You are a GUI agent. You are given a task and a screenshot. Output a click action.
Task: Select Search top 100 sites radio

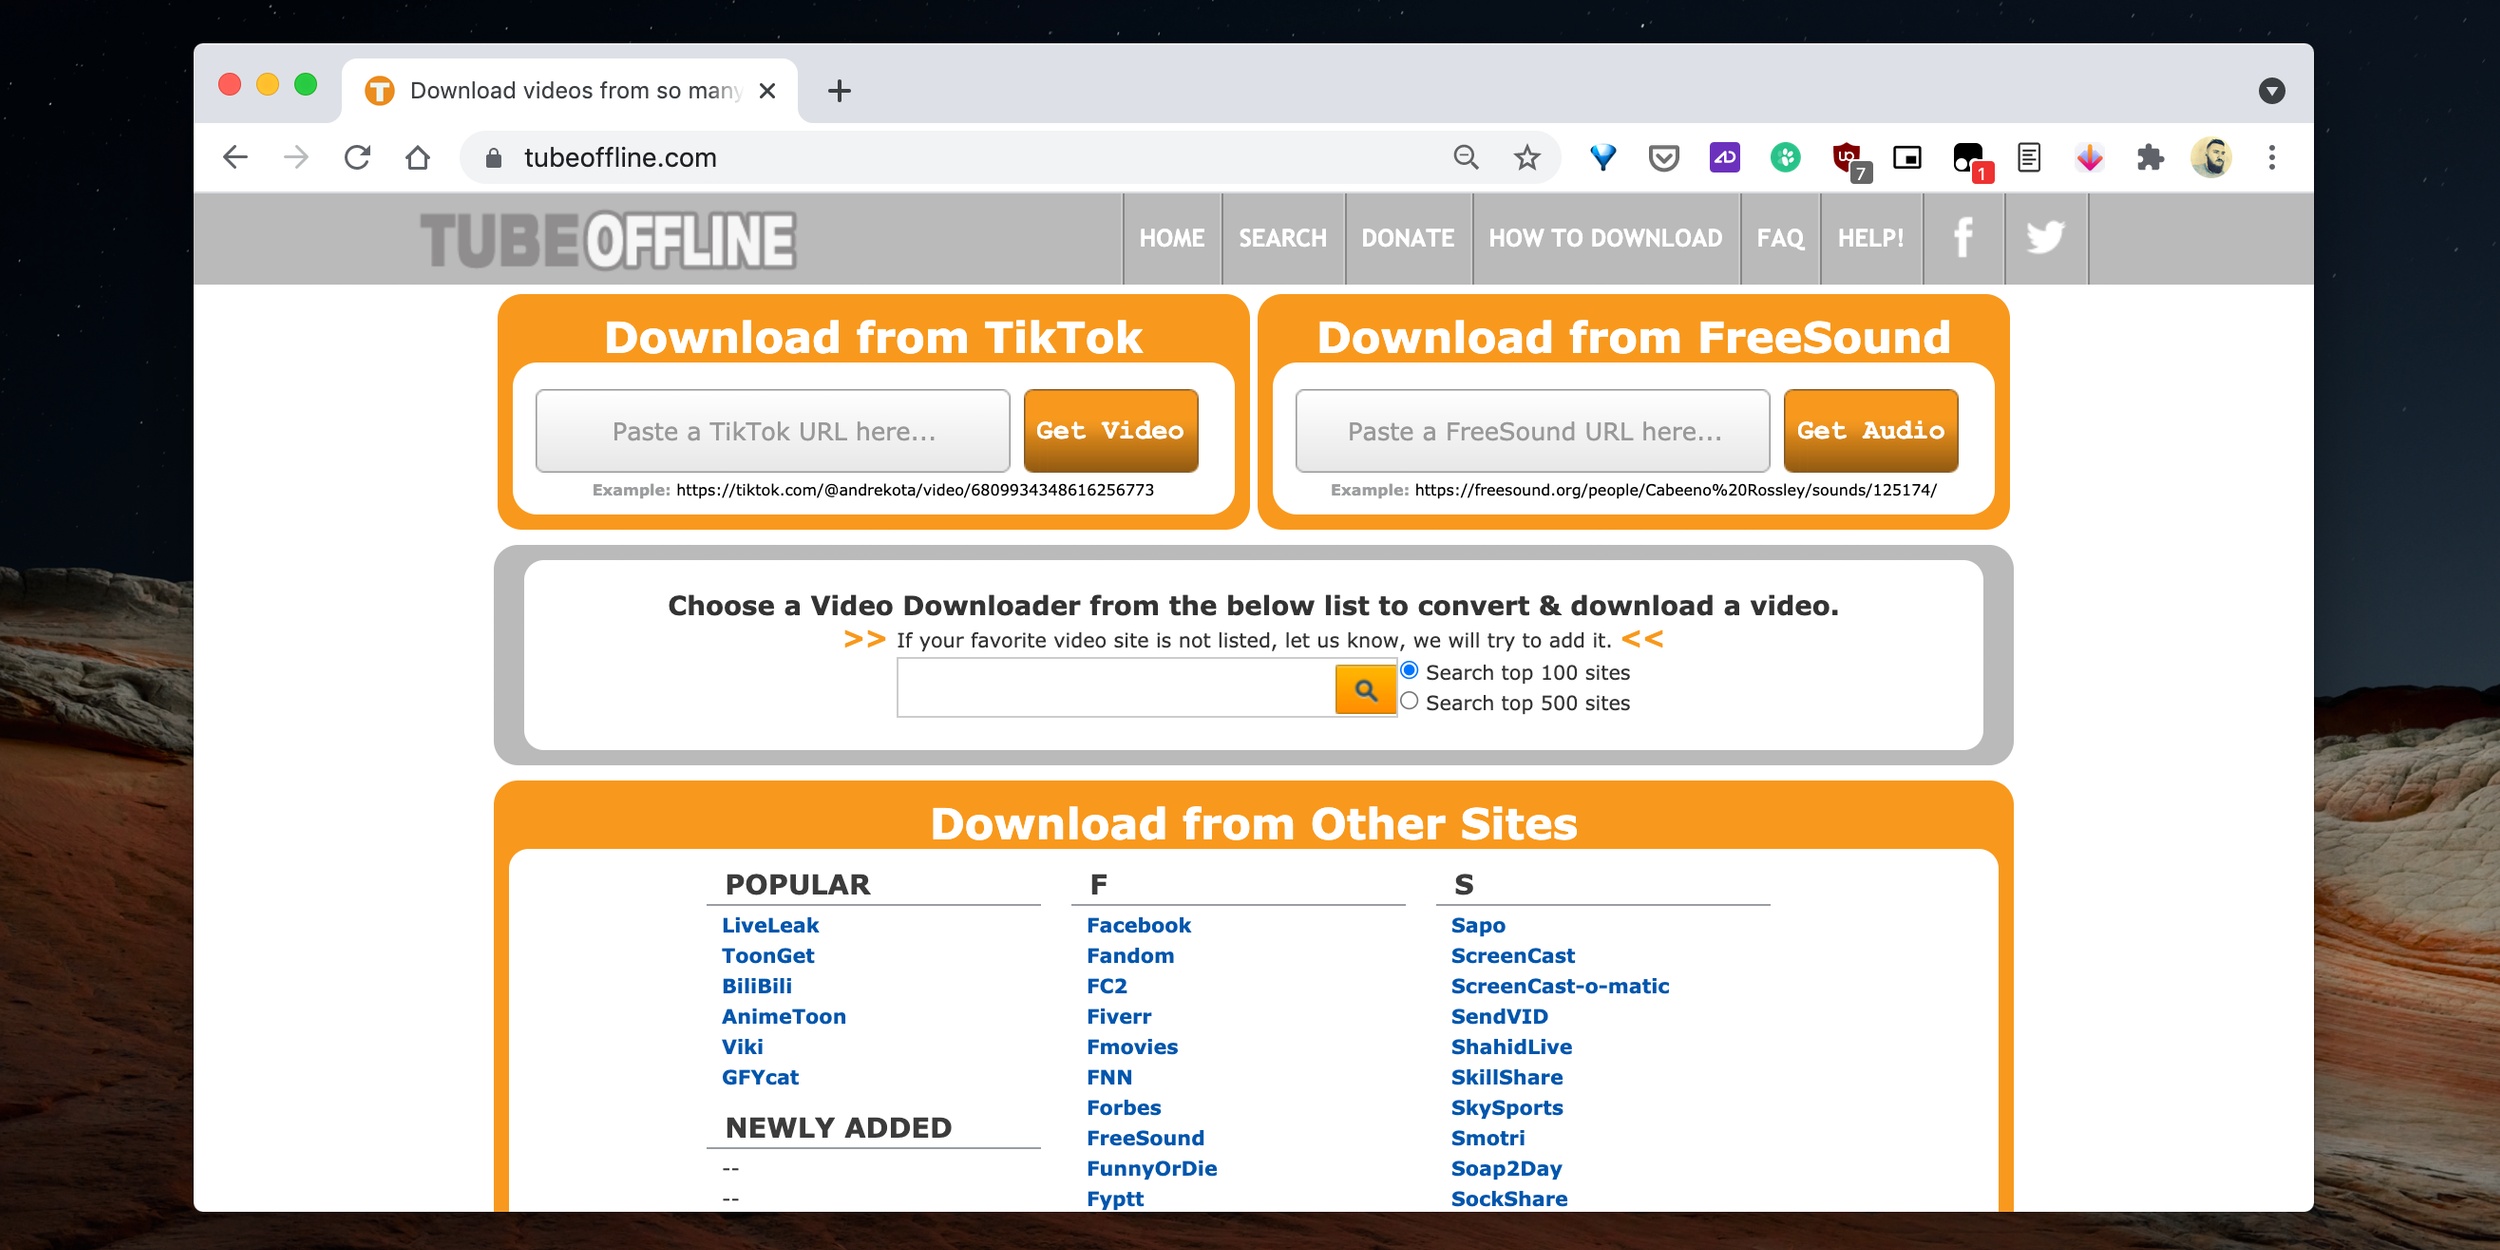pos(1409,671)
